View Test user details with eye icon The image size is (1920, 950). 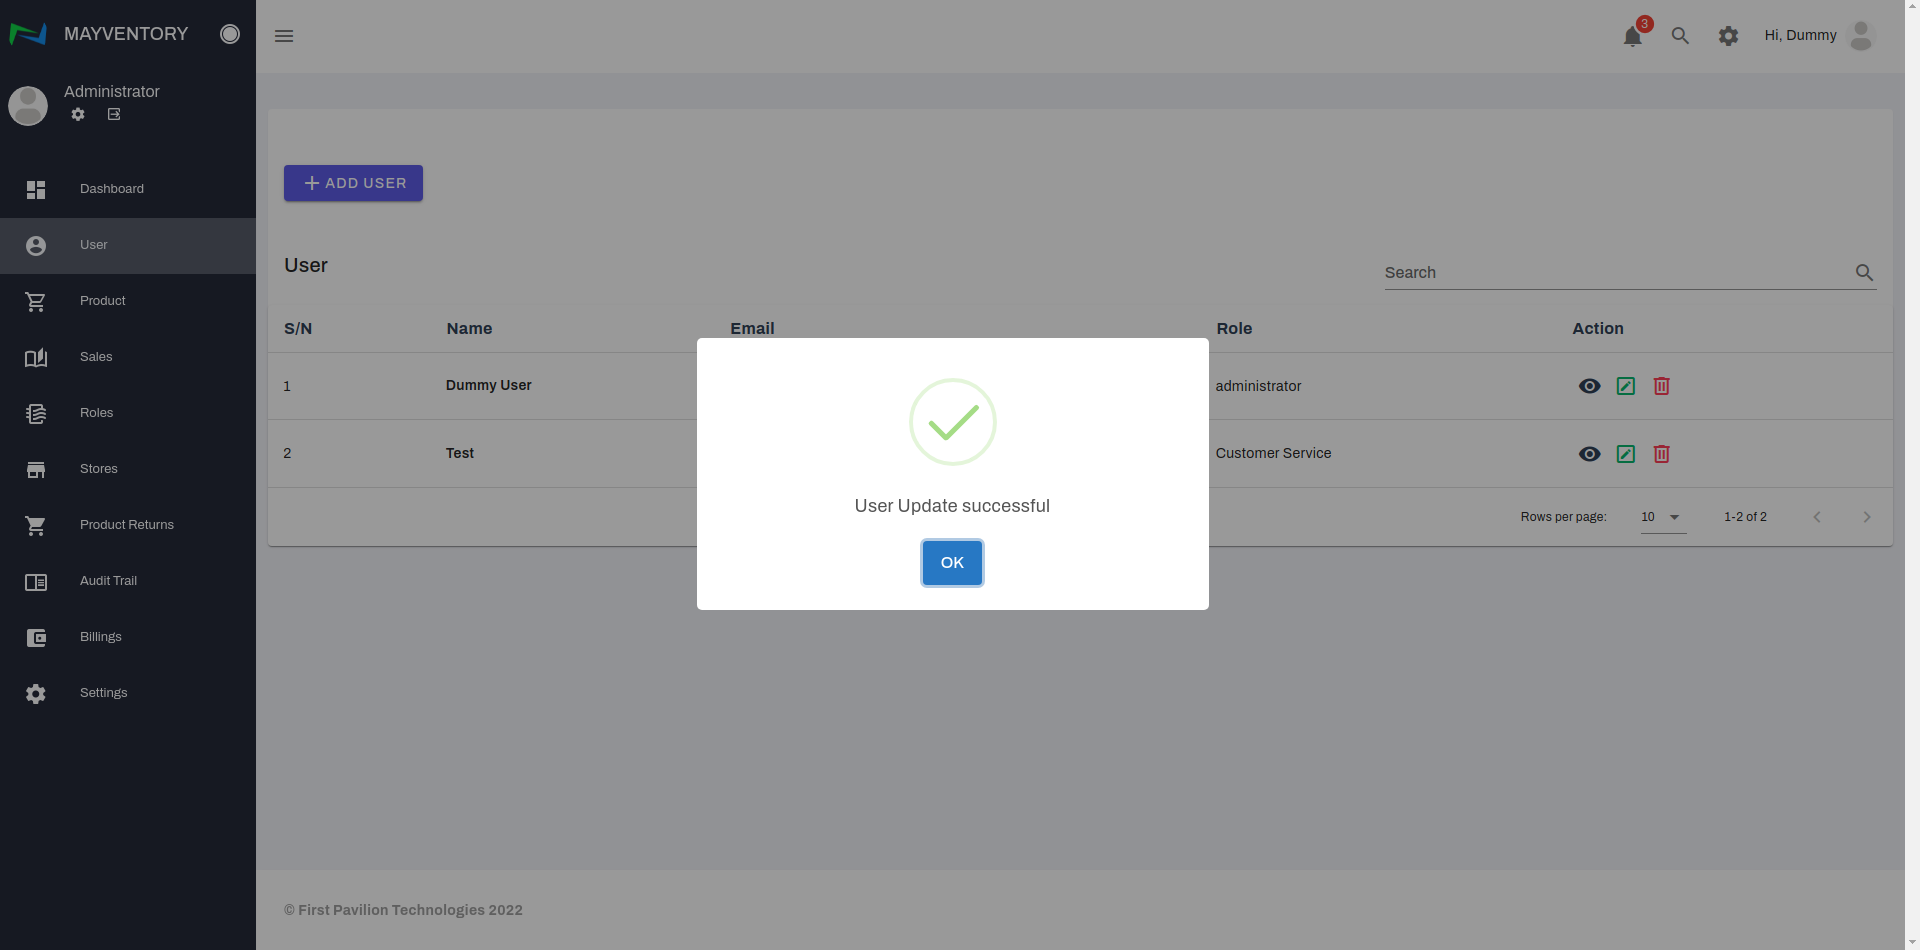coord(1589,454)
